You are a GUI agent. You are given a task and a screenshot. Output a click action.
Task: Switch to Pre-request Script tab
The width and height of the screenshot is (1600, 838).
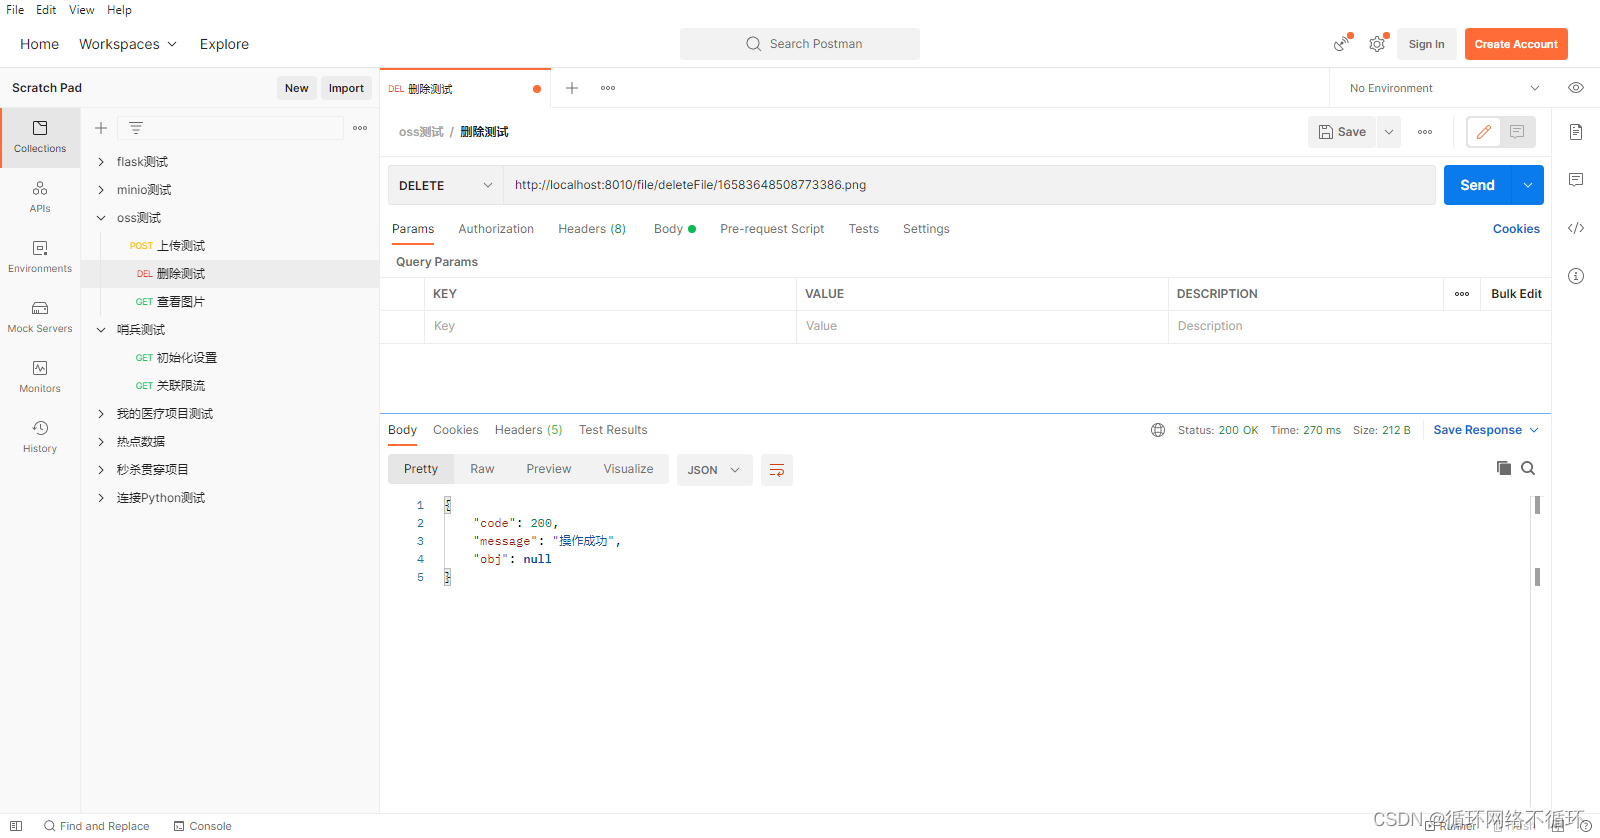tap(772, 229)
